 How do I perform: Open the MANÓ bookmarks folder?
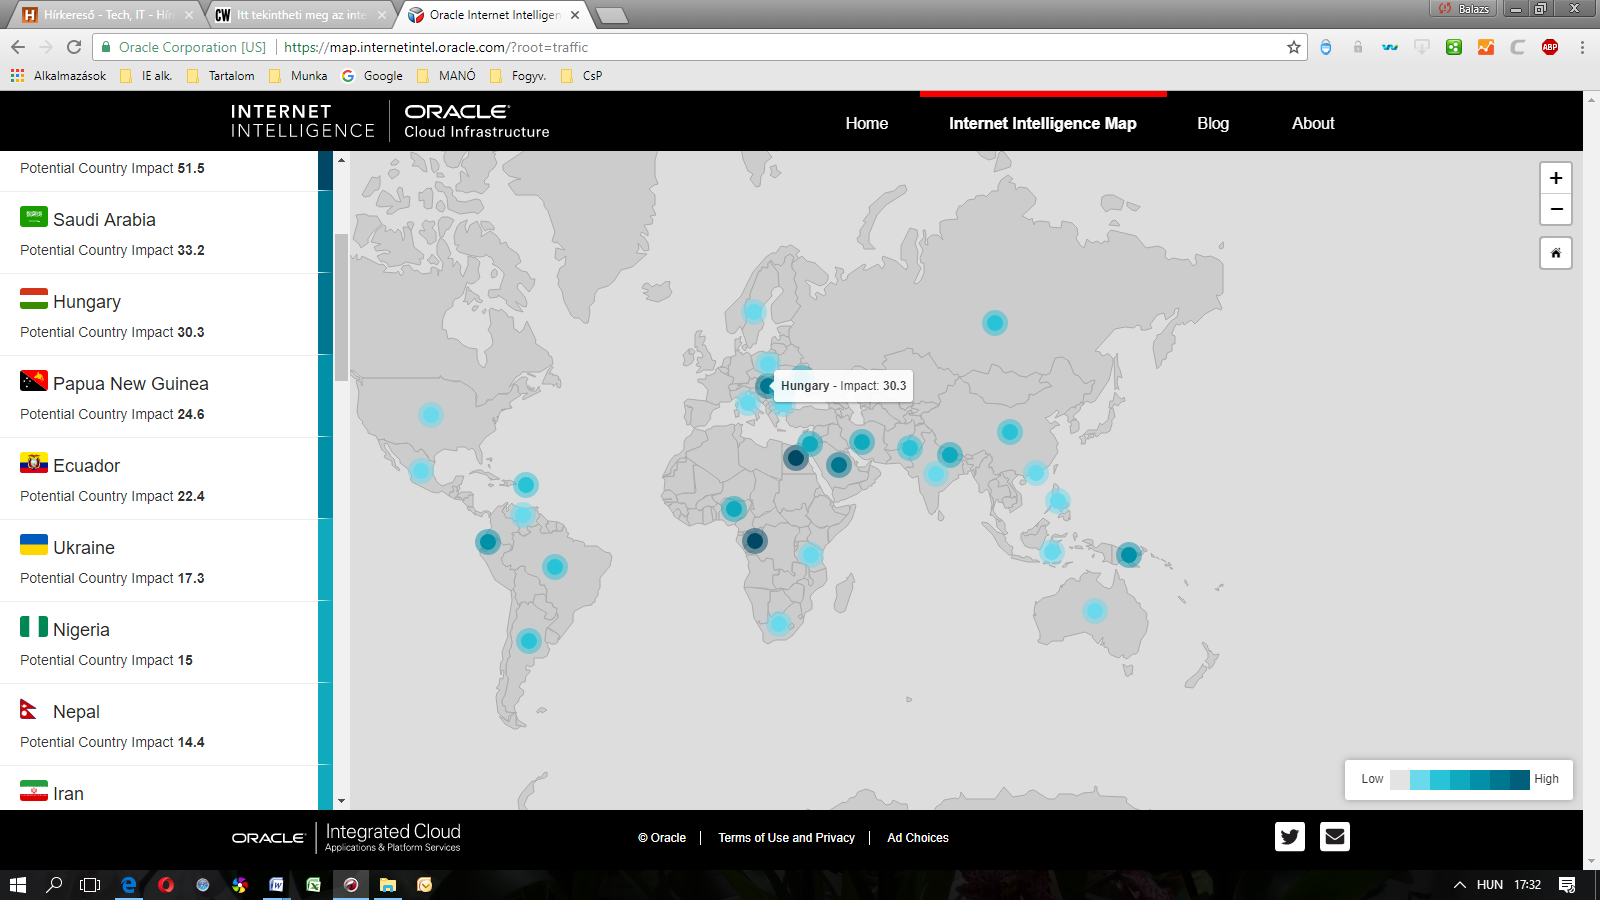446,75
